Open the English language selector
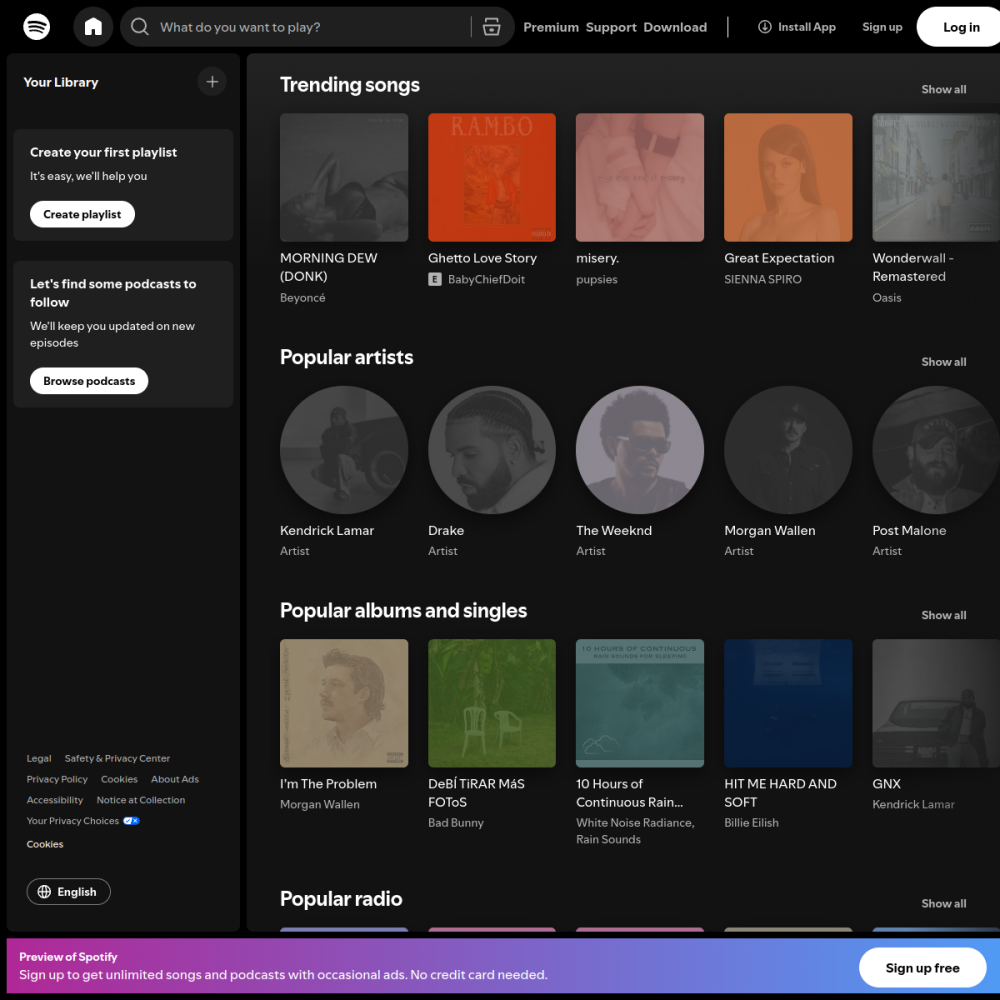The width and height of the screenshot is (1000, 1000). coord(68,892)
